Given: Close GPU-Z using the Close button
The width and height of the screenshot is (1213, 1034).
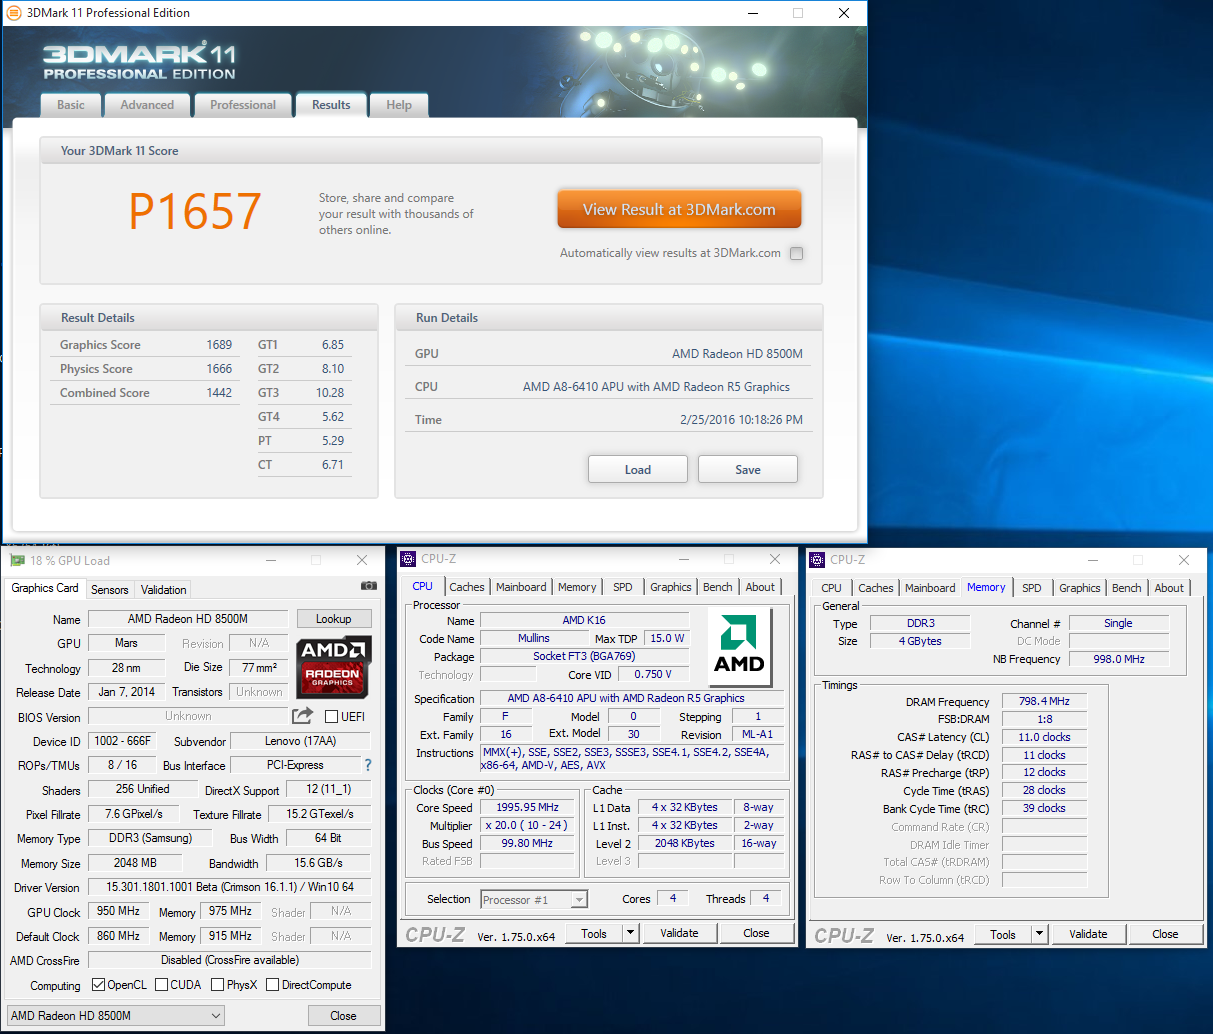Looking at the screenshot, I should point(343,1016).
